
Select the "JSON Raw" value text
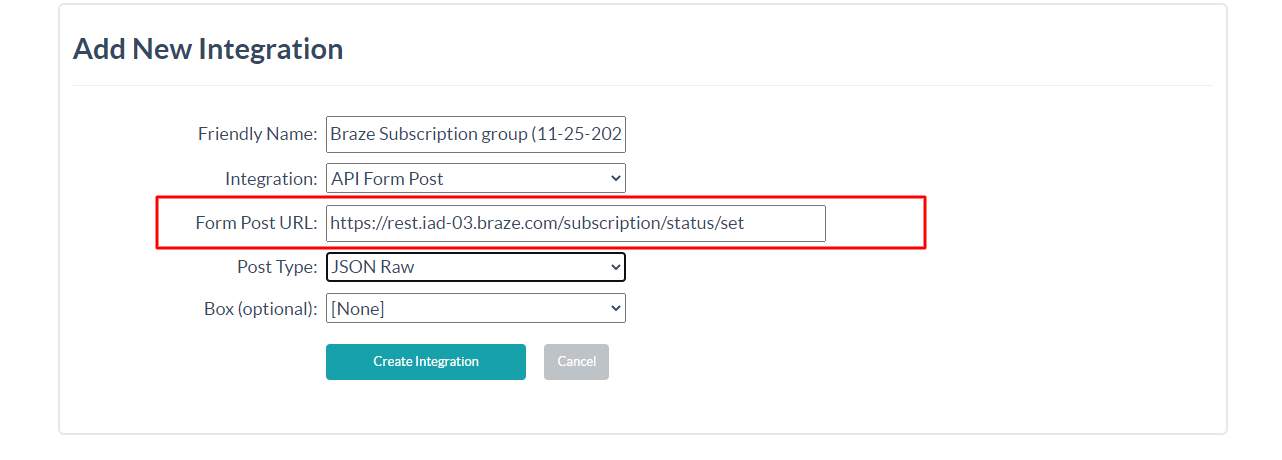[x=372, y=267]
